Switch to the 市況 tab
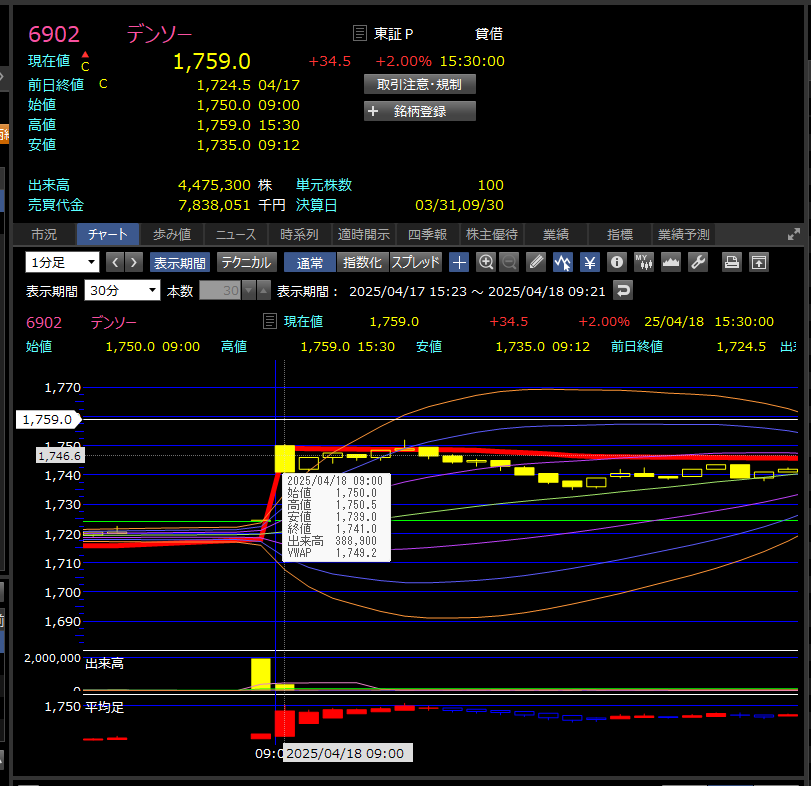811x786 pixels. [44, 234]
